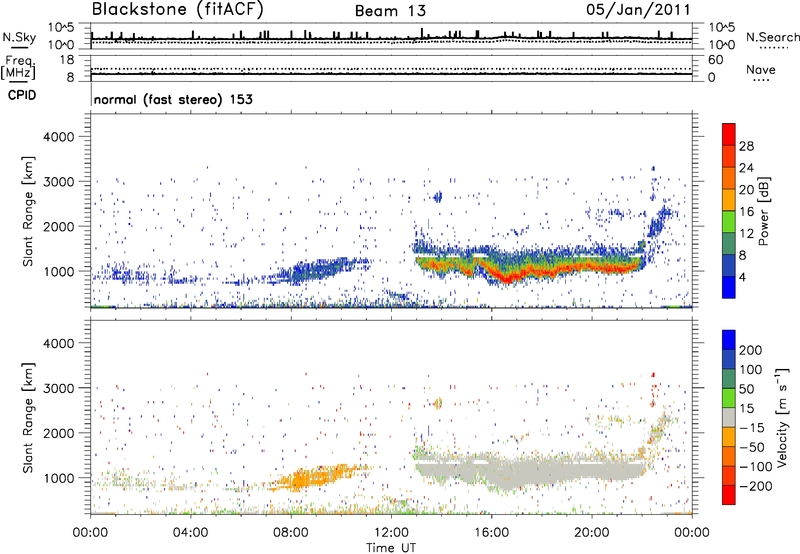Click the "Power [dB]" color bar title
800x554 pixels.
tap(764, 211)
